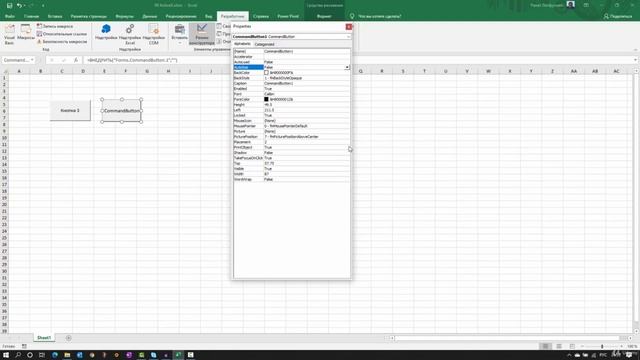Screen dimensions: 640x360
Task: Open the Review (Рецензирование) tab
Action: (181, 16)
